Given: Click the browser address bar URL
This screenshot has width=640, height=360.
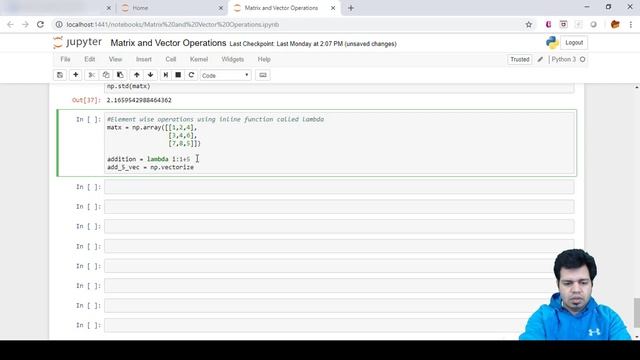Looking at the screenshot, I should click(x=173, y=24).
